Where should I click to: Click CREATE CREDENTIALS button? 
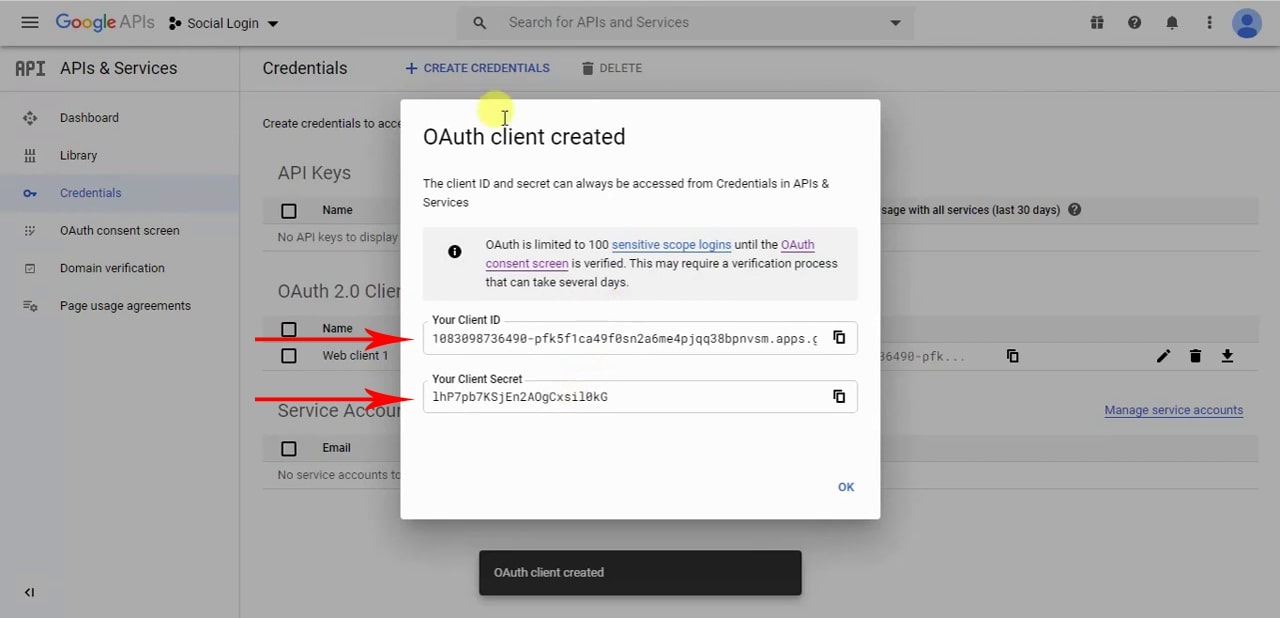click(x=477, y=68)
